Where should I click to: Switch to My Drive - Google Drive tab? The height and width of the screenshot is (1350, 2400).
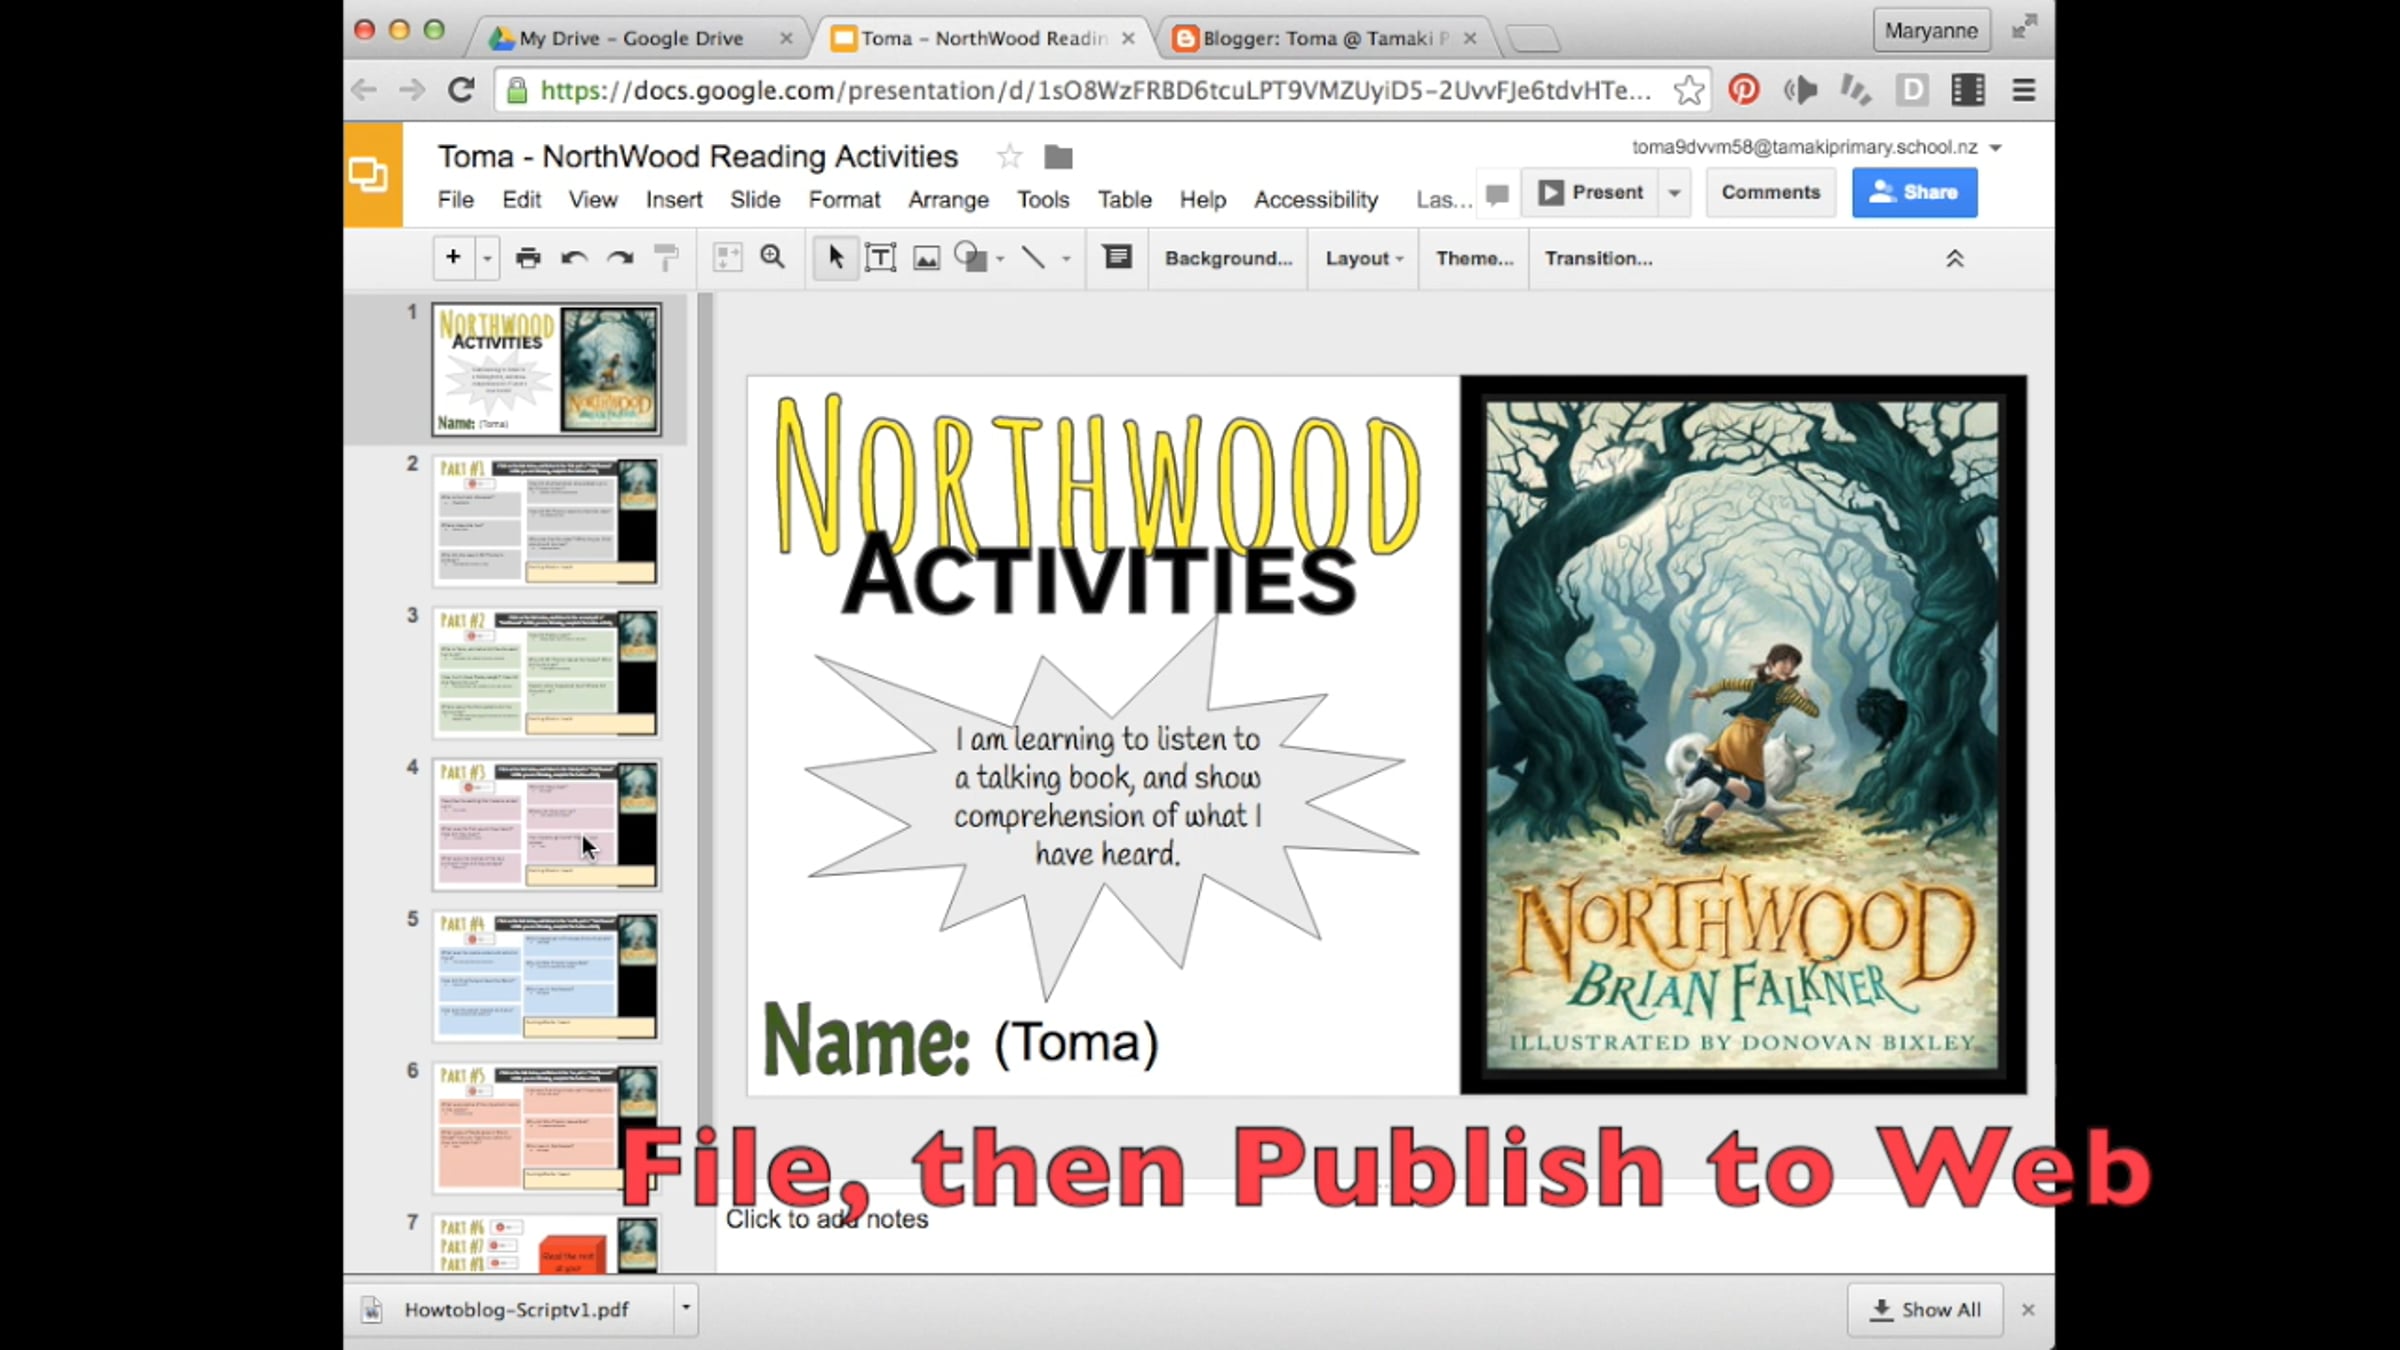640,38
